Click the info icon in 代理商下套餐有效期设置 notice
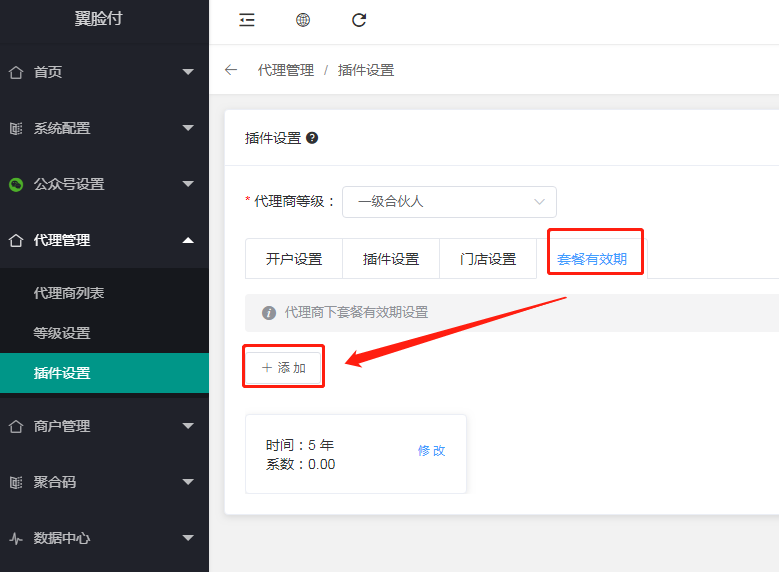The width and height of the screenshot is (779, 572). 269,313
